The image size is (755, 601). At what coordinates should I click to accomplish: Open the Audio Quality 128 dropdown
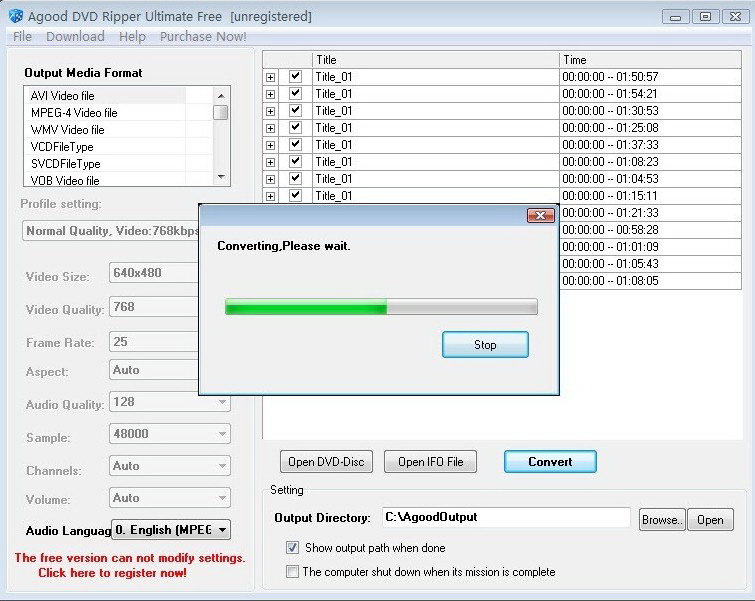[169, 402]
